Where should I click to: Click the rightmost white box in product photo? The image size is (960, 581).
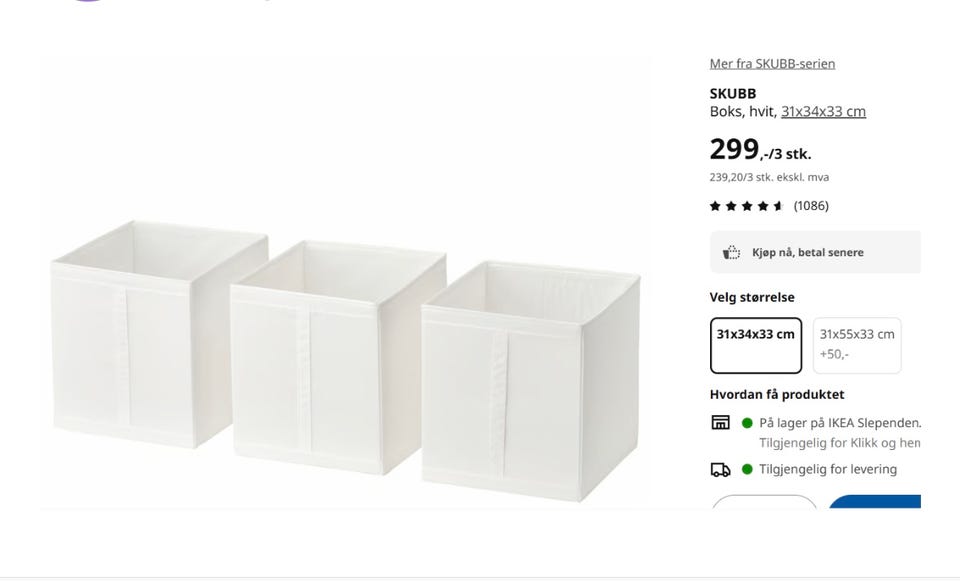coord(530,381)
